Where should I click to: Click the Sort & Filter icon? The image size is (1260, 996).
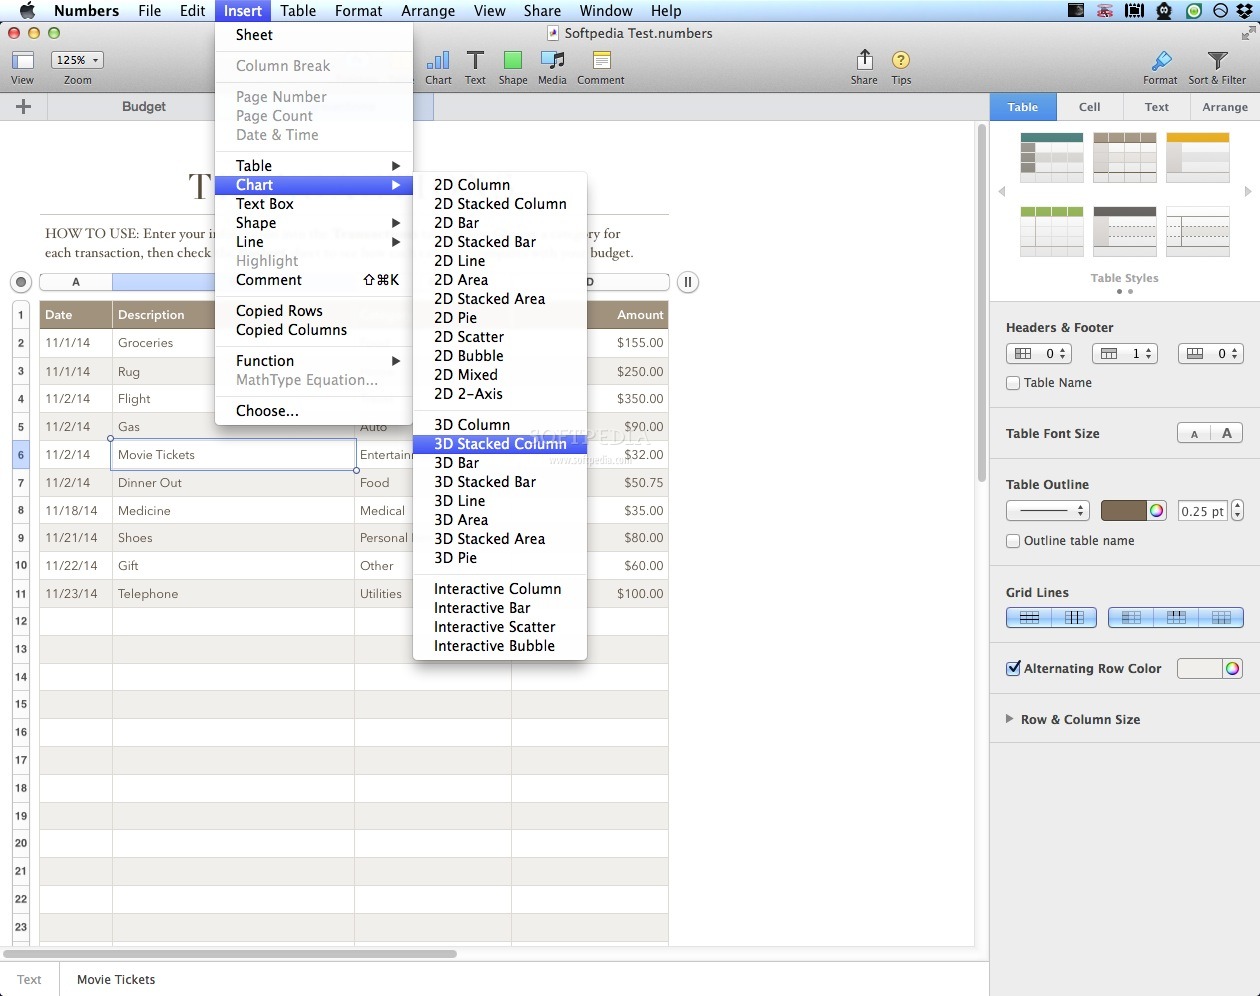(1217, 67)
